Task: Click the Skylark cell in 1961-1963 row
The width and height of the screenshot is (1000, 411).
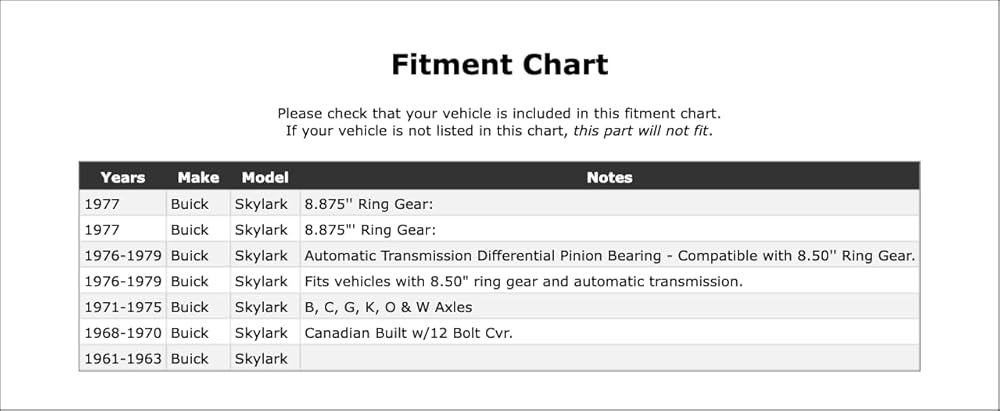Action: point(265,359)
